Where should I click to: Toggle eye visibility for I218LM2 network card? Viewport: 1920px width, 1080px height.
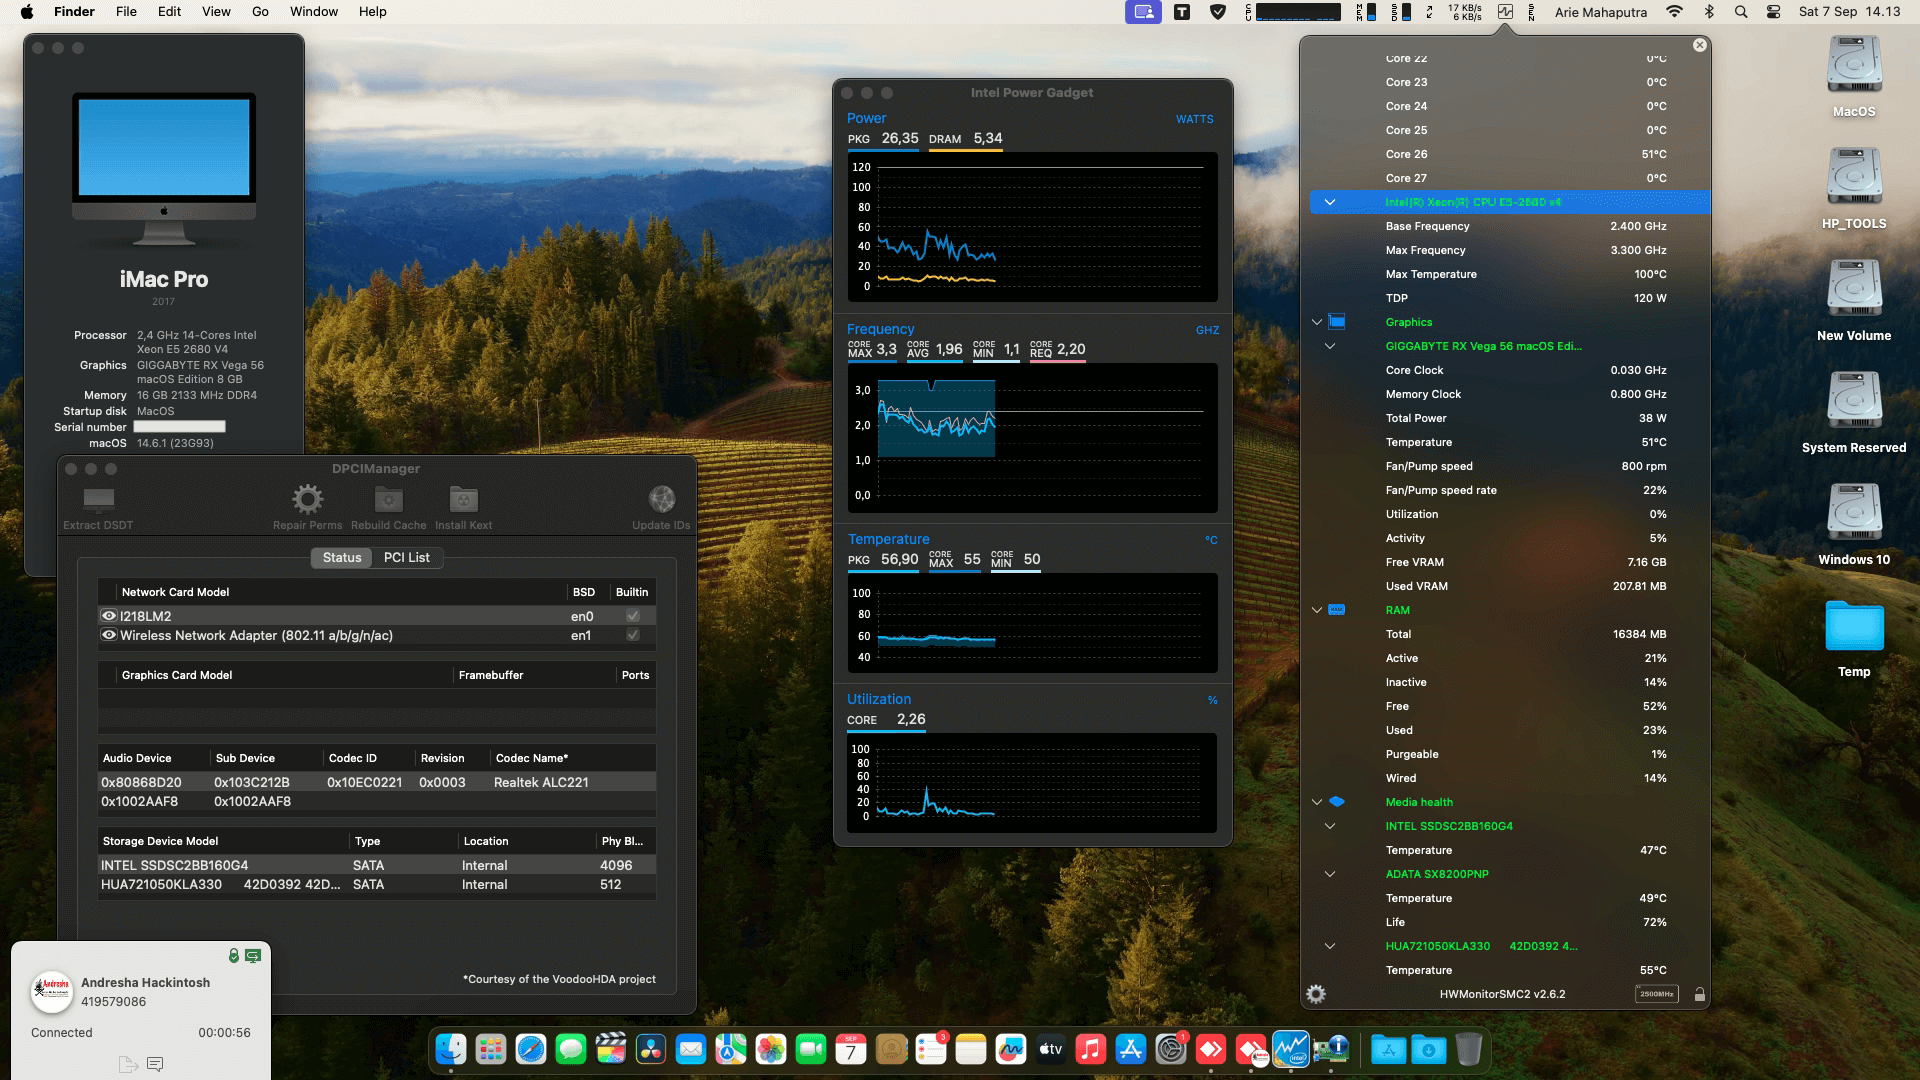108,615
